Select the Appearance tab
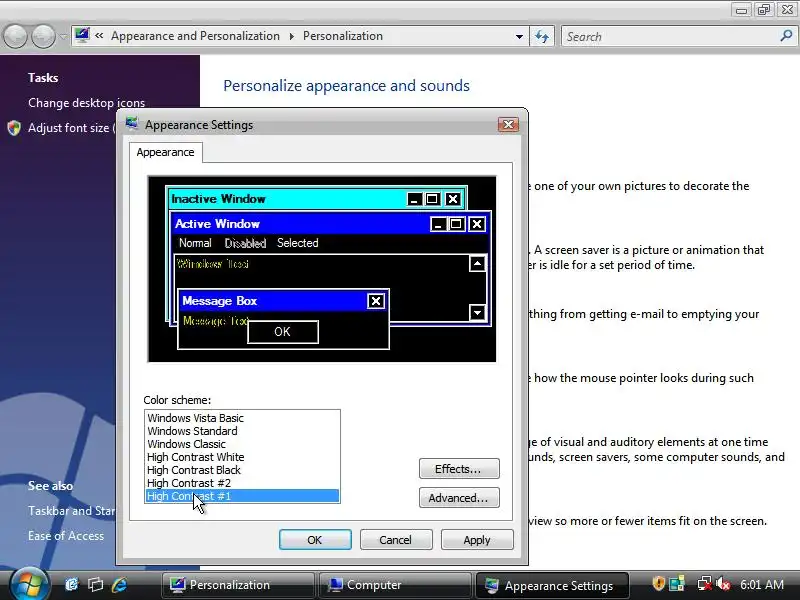 point(165,153)
